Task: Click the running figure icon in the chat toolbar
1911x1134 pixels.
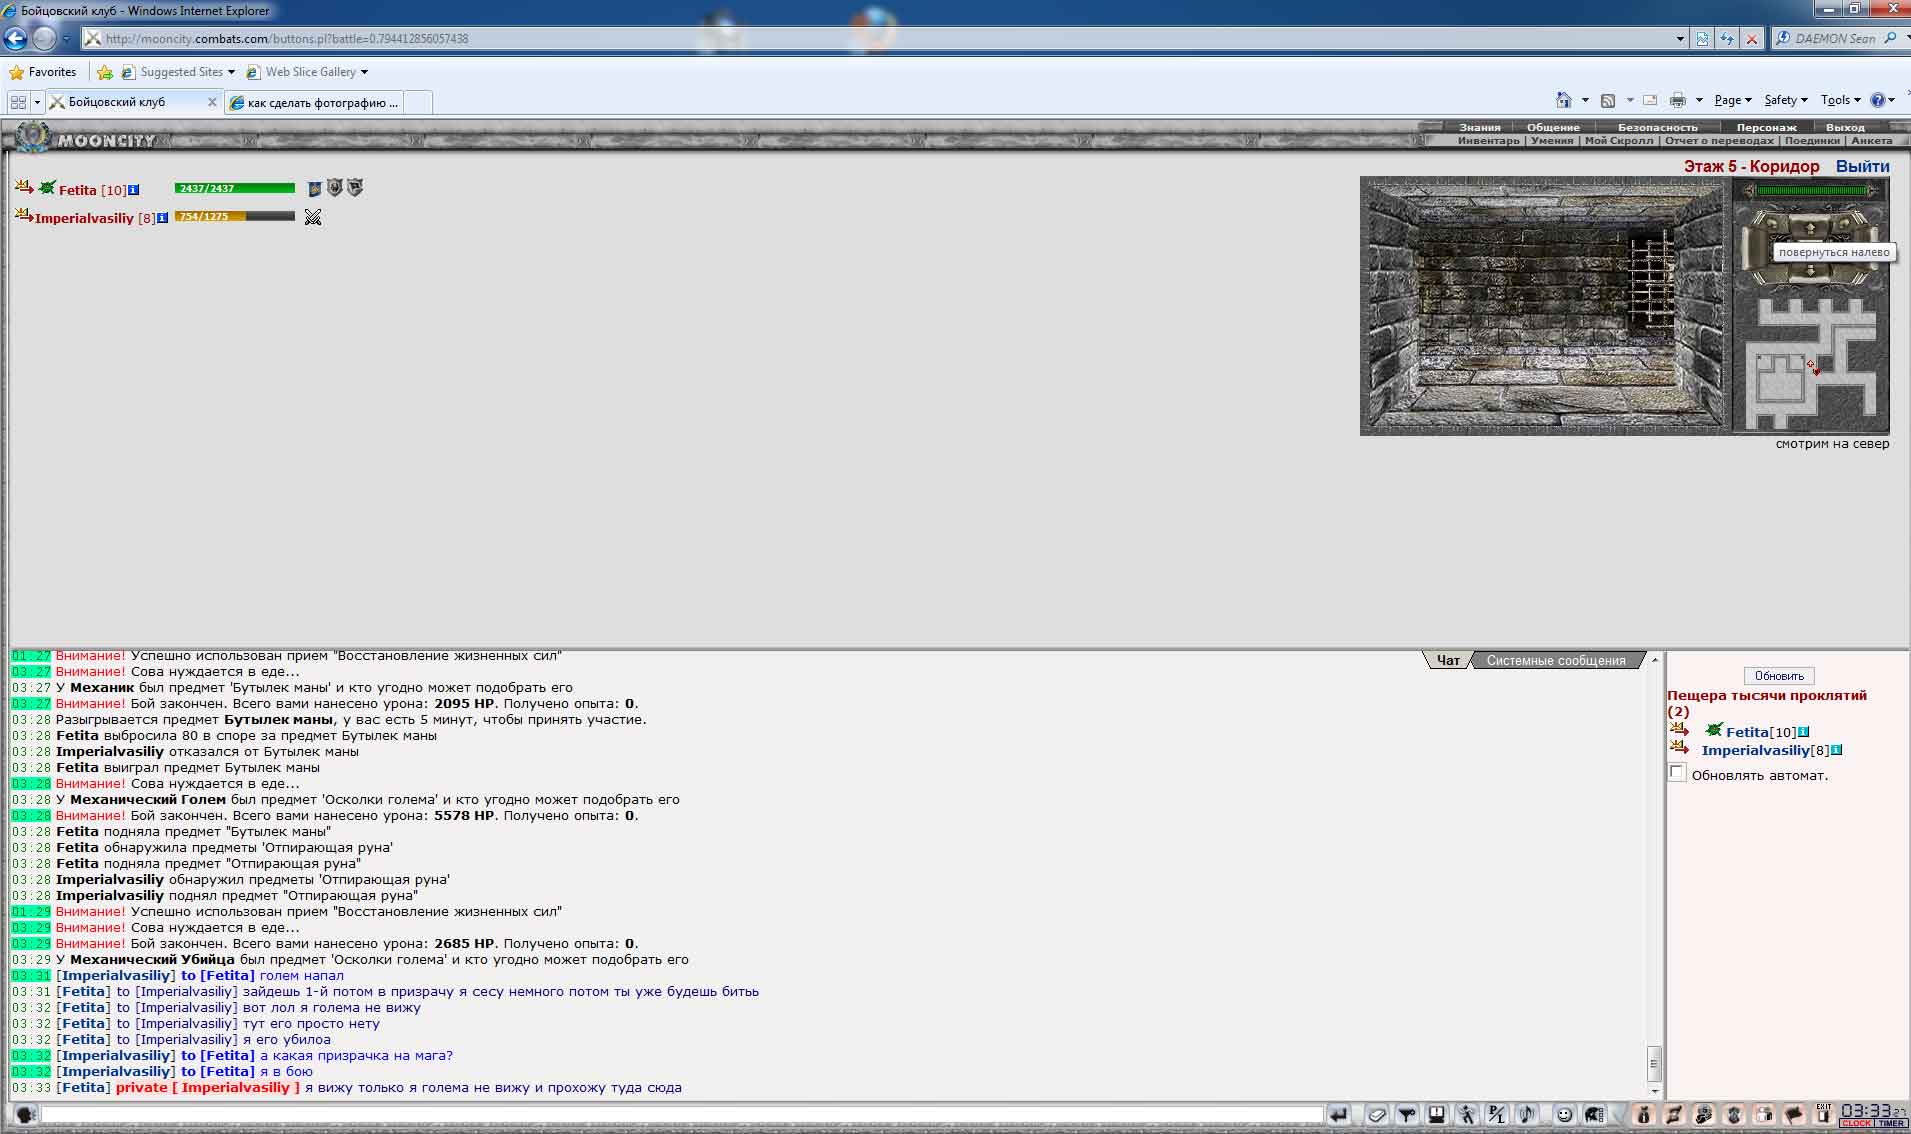Action: (1467, 1115)
